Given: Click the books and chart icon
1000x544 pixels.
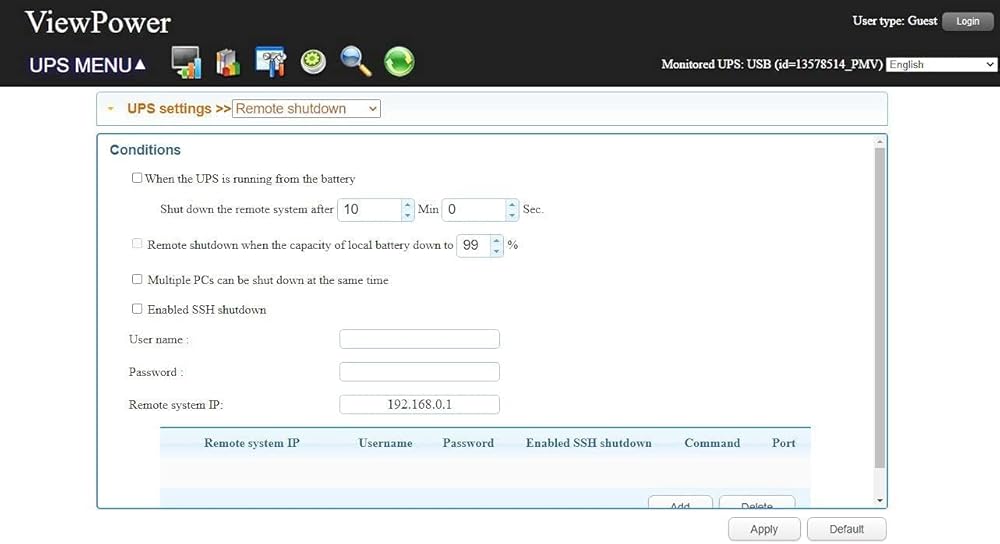Looking at the screenshot, I should point(228,62).
